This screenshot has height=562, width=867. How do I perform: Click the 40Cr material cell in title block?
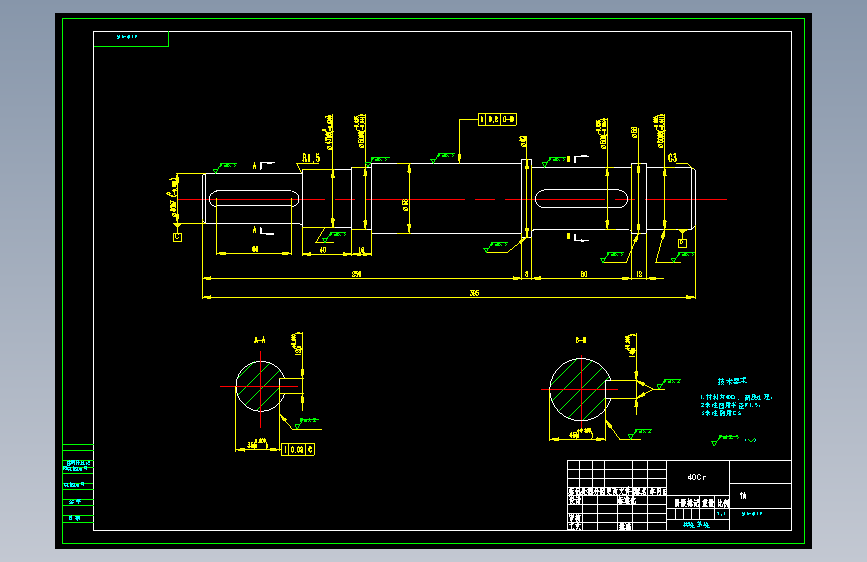tap(698, 477)
